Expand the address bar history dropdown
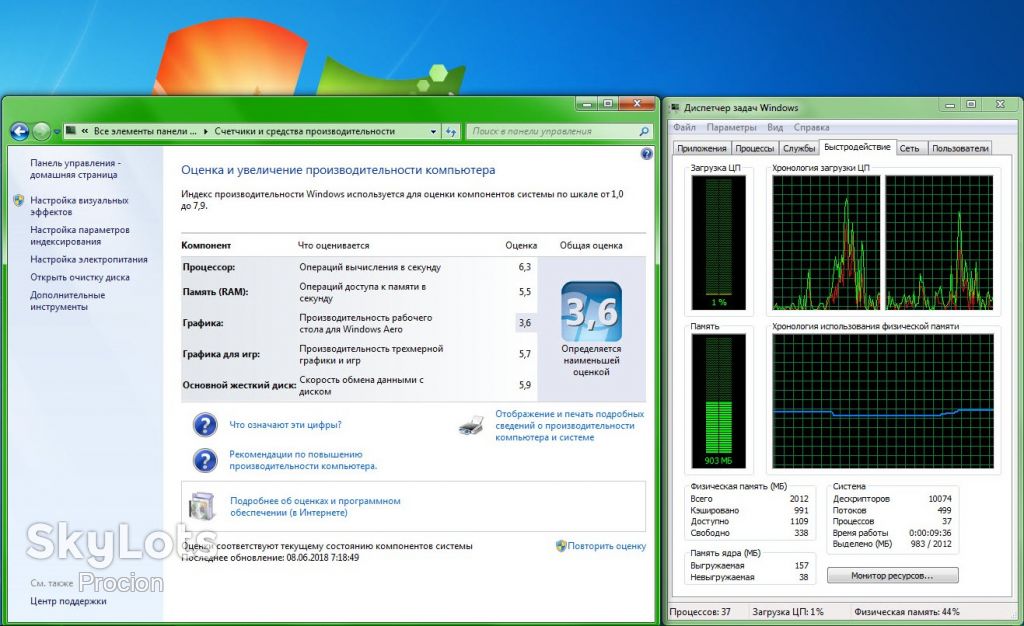 [433, 131]
